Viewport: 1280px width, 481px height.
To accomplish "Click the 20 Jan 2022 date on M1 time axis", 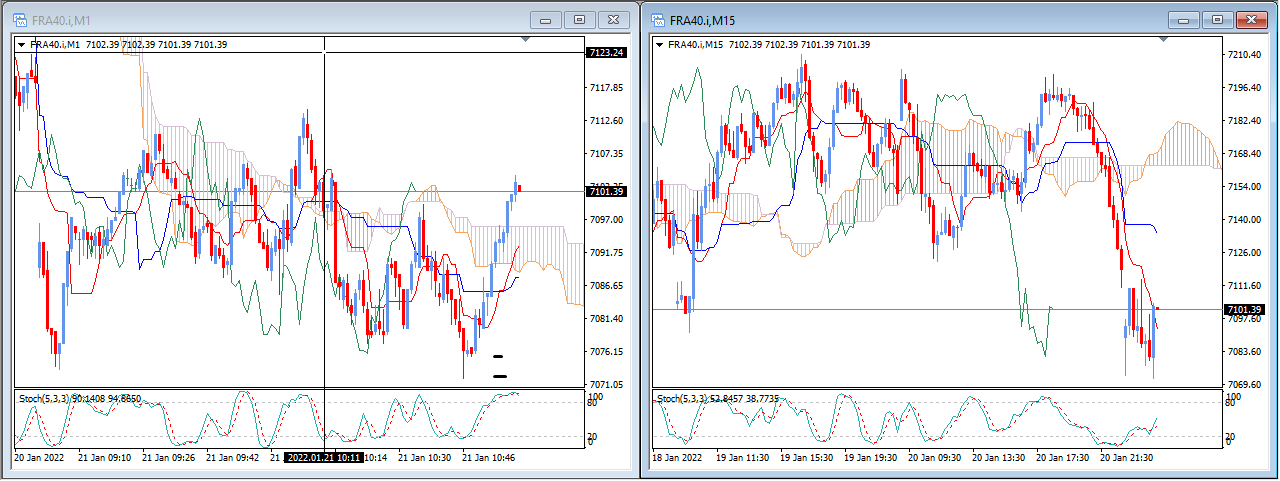I will 40,457.
